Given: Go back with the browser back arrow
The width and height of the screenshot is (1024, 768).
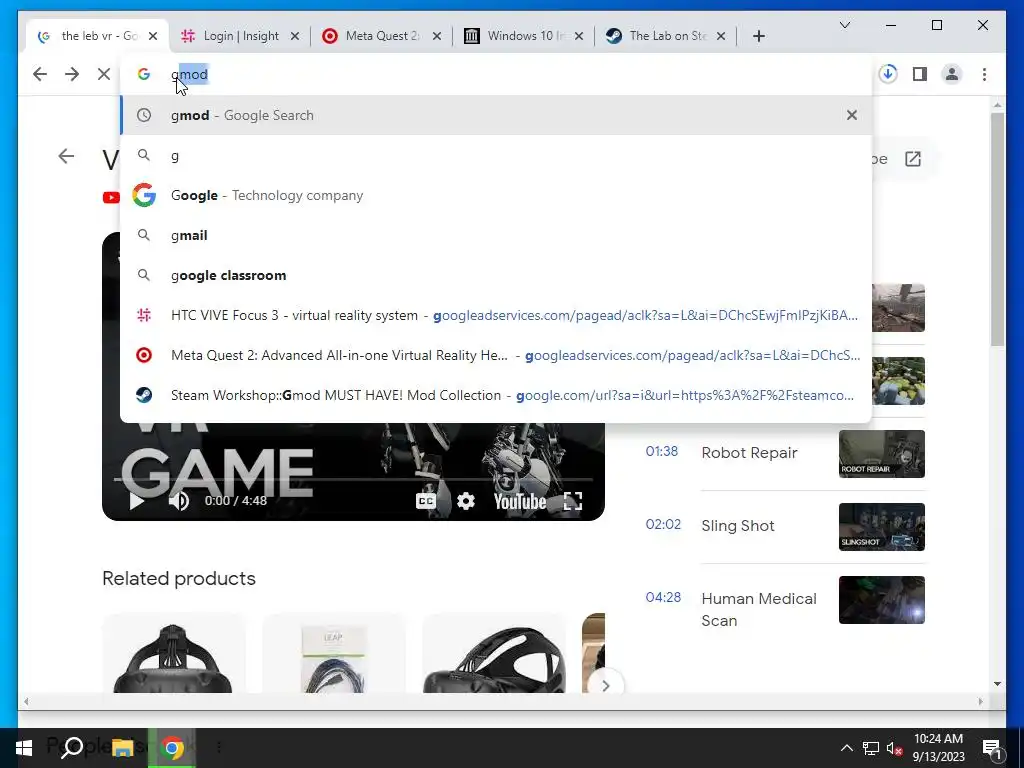Looking at the screenshot, I should 40,74.
